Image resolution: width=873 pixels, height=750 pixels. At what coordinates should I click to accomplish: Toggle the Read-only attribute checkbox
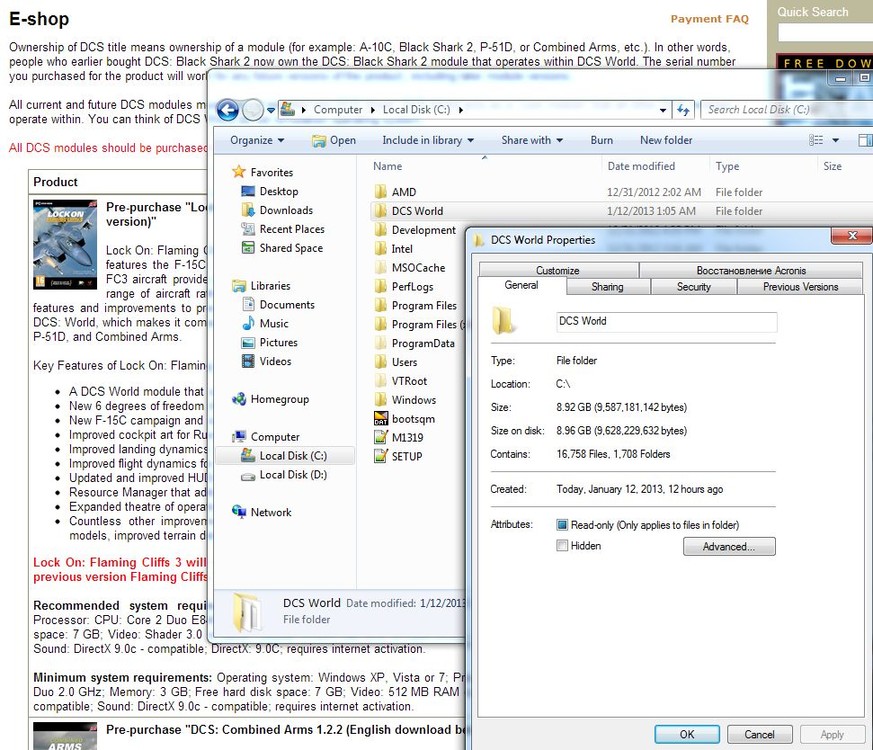[562, 524]
